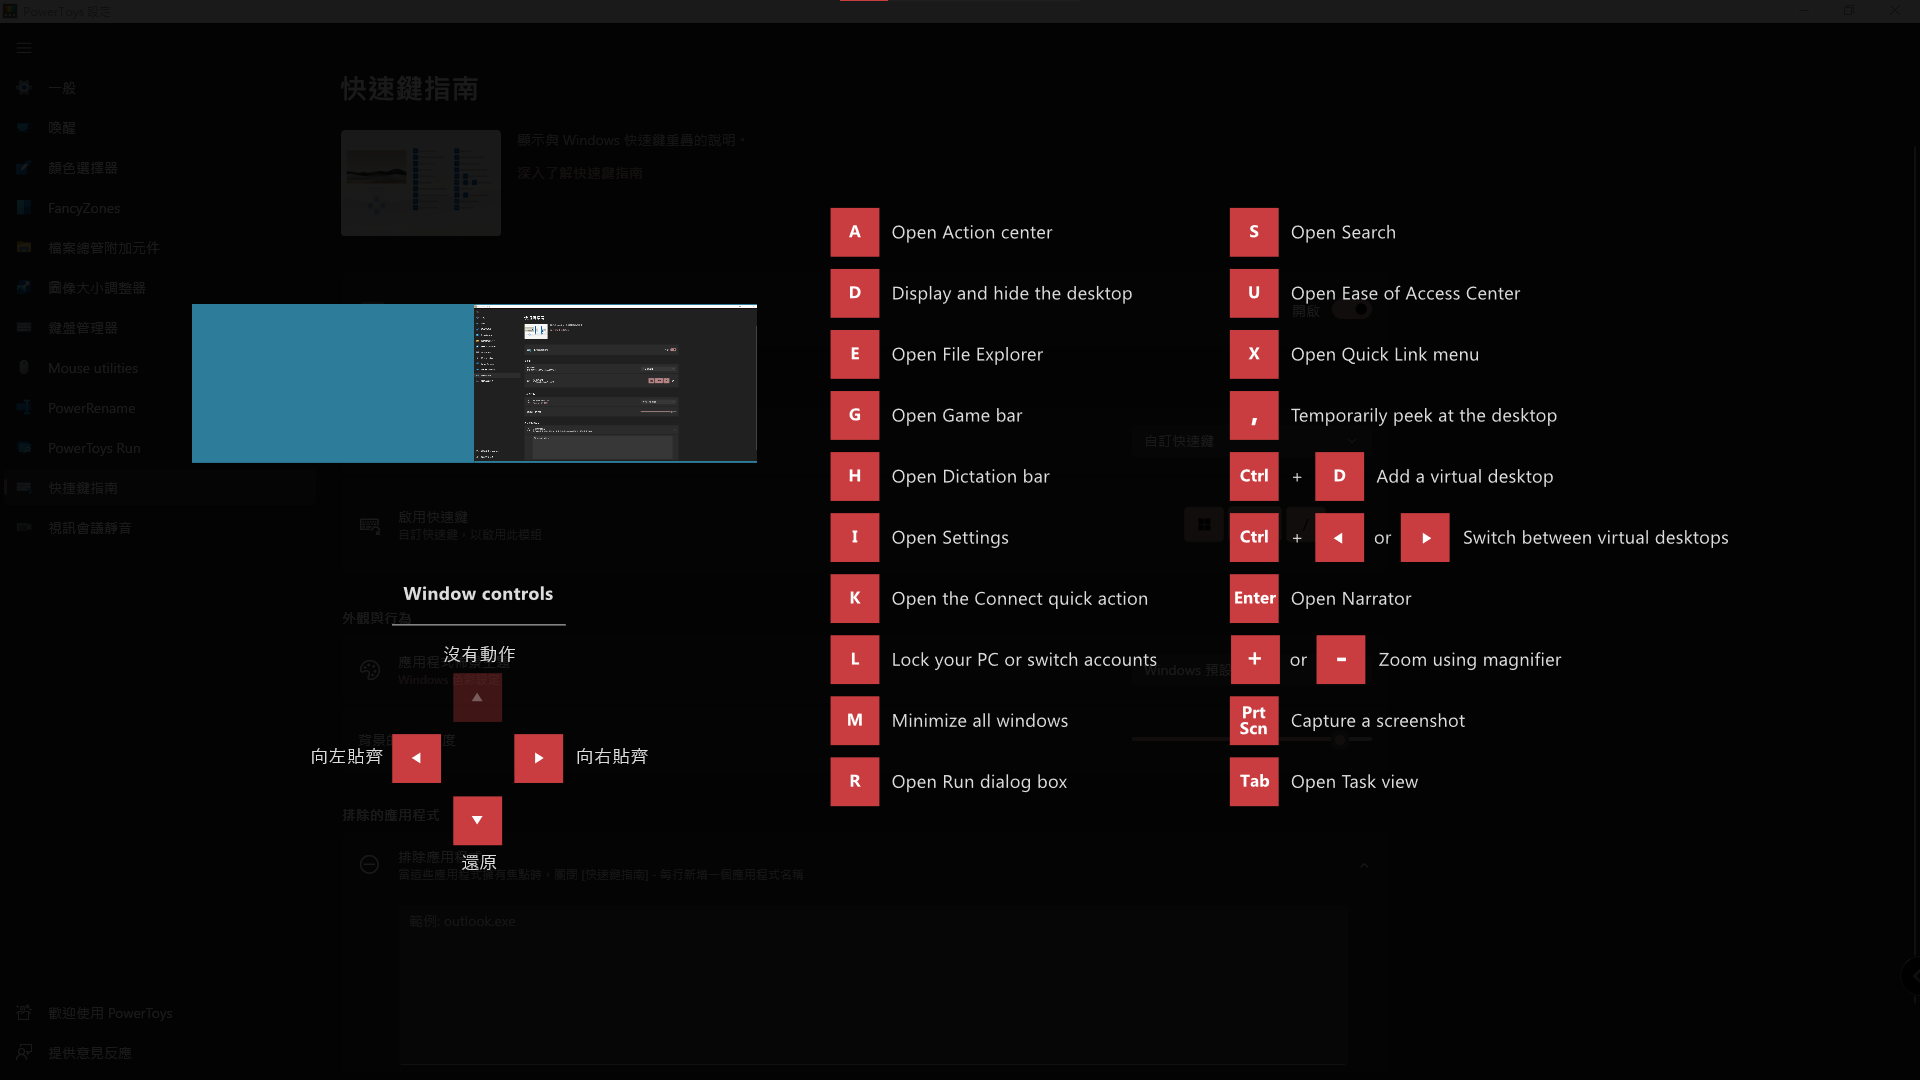Click the left arrow tile next to 向左貼齊

click(416, 758)
